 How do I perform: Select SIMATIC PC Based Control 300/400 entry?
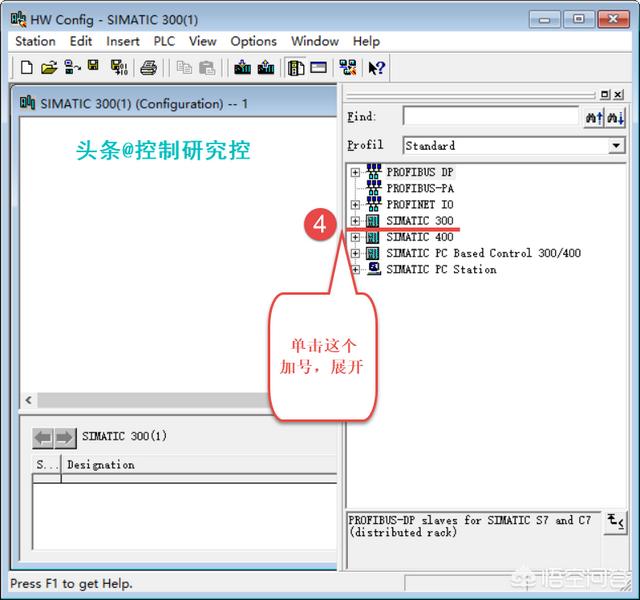pyautogui.click(x=484, y=253)
